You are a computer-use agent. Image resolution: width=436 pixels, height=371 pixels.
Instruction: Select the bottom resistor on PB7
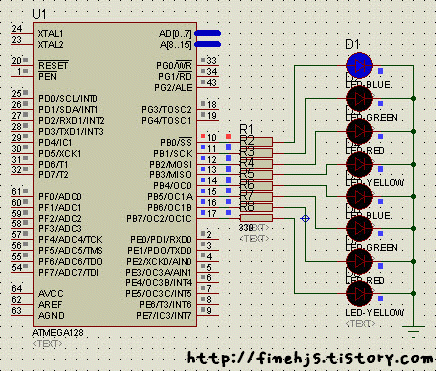pos(256,218)
